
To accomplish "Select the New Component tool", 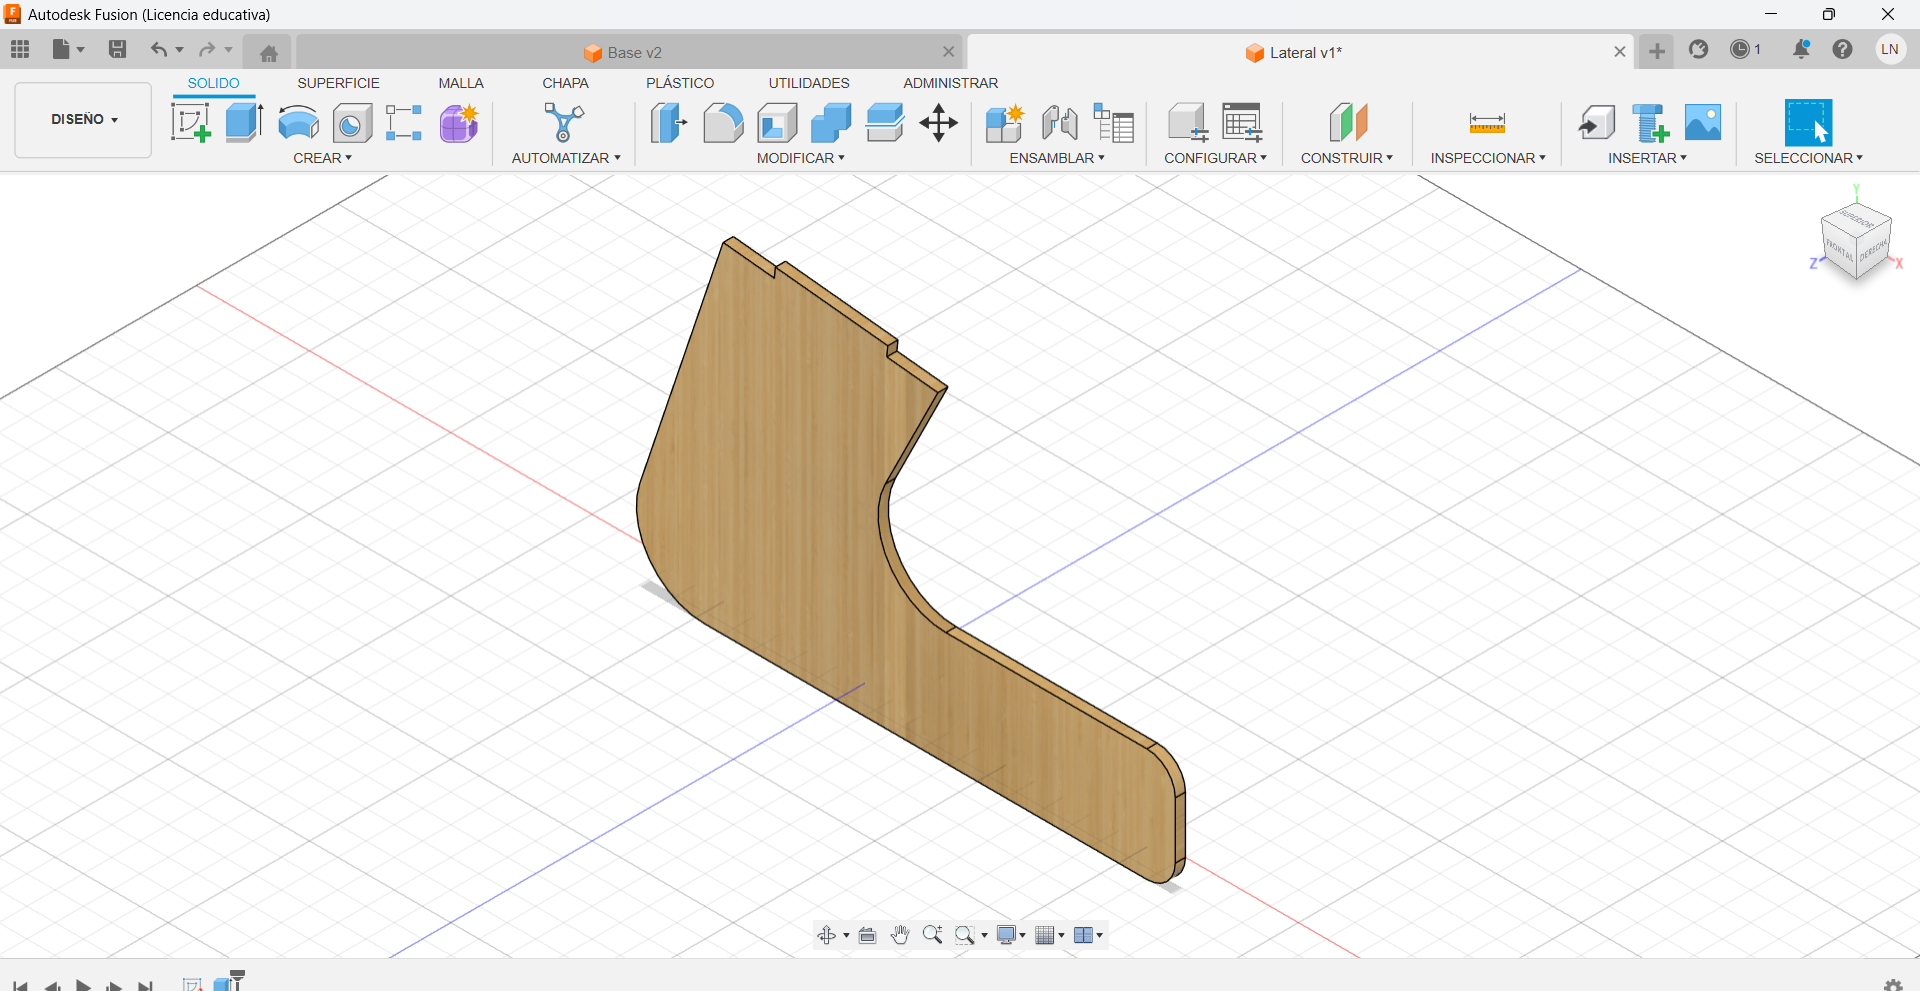I will pos(1004,123).
